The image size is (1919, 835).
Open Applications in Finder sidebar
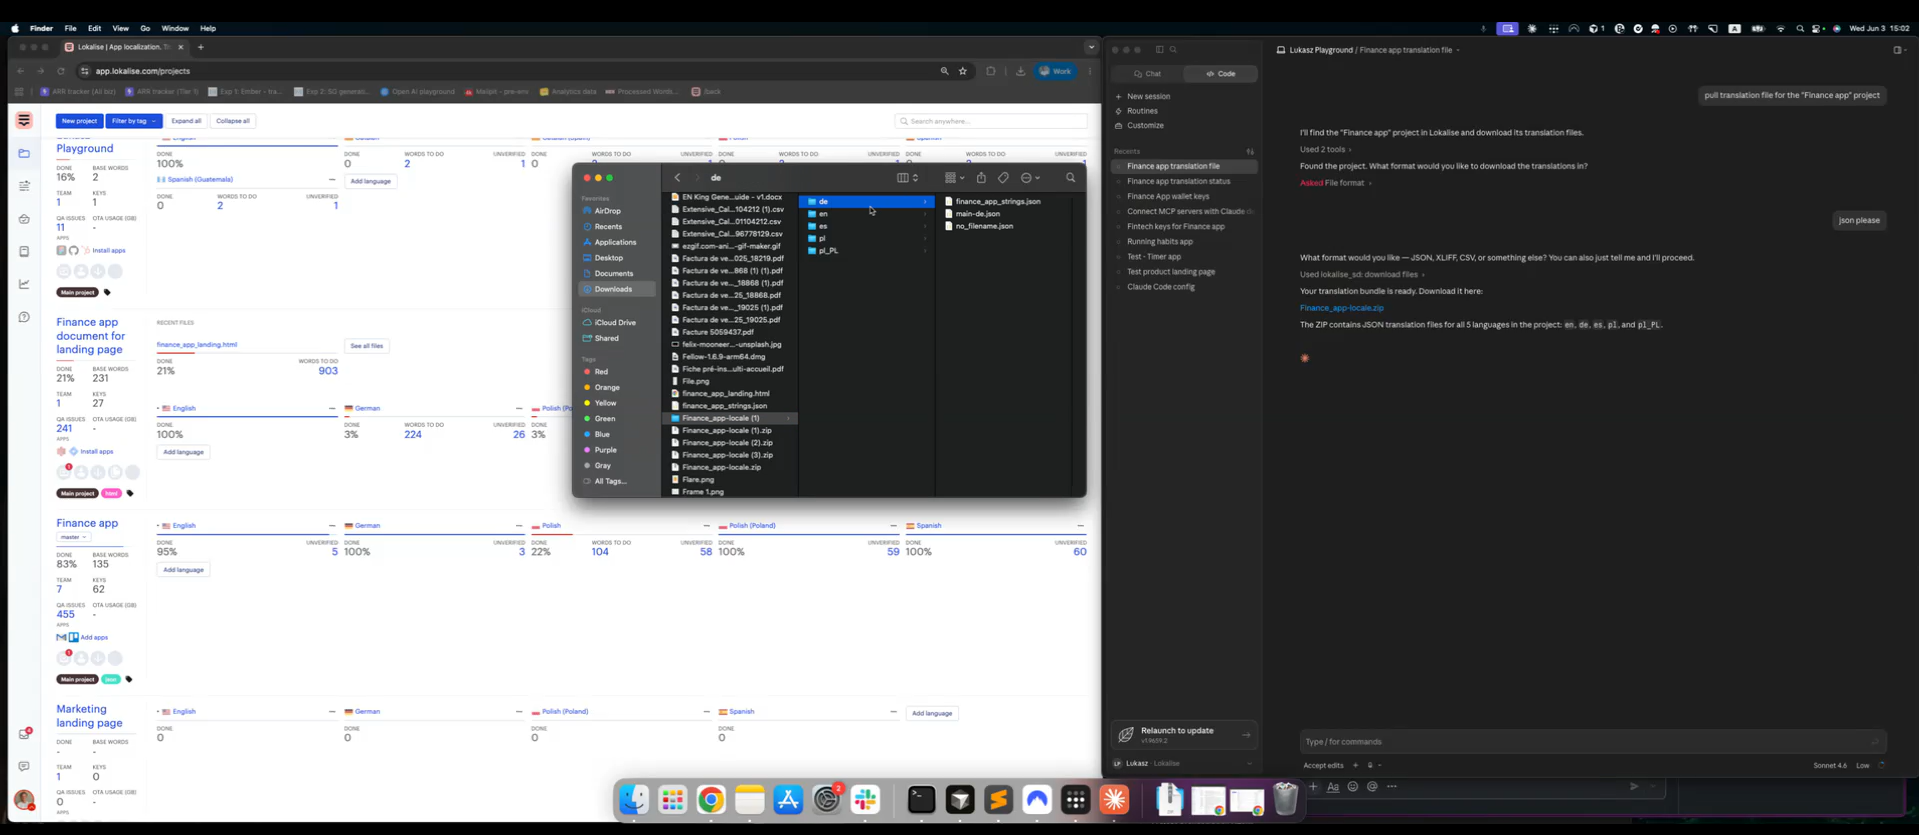click(x=614, y=242)
